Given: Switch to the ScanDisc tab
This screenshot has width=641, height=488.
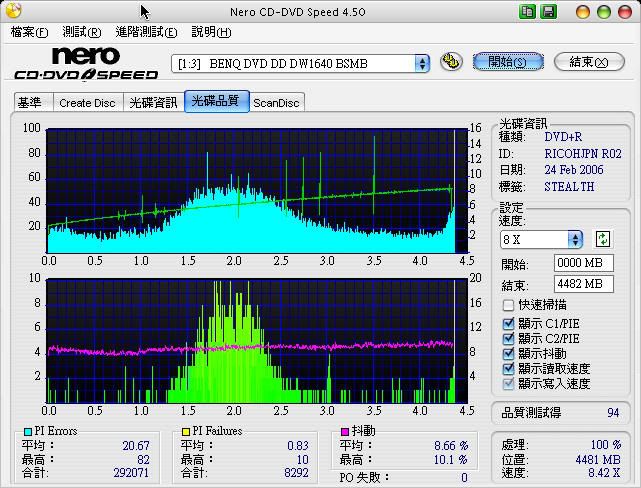Looking at the screenshot, I should (276, 103).
